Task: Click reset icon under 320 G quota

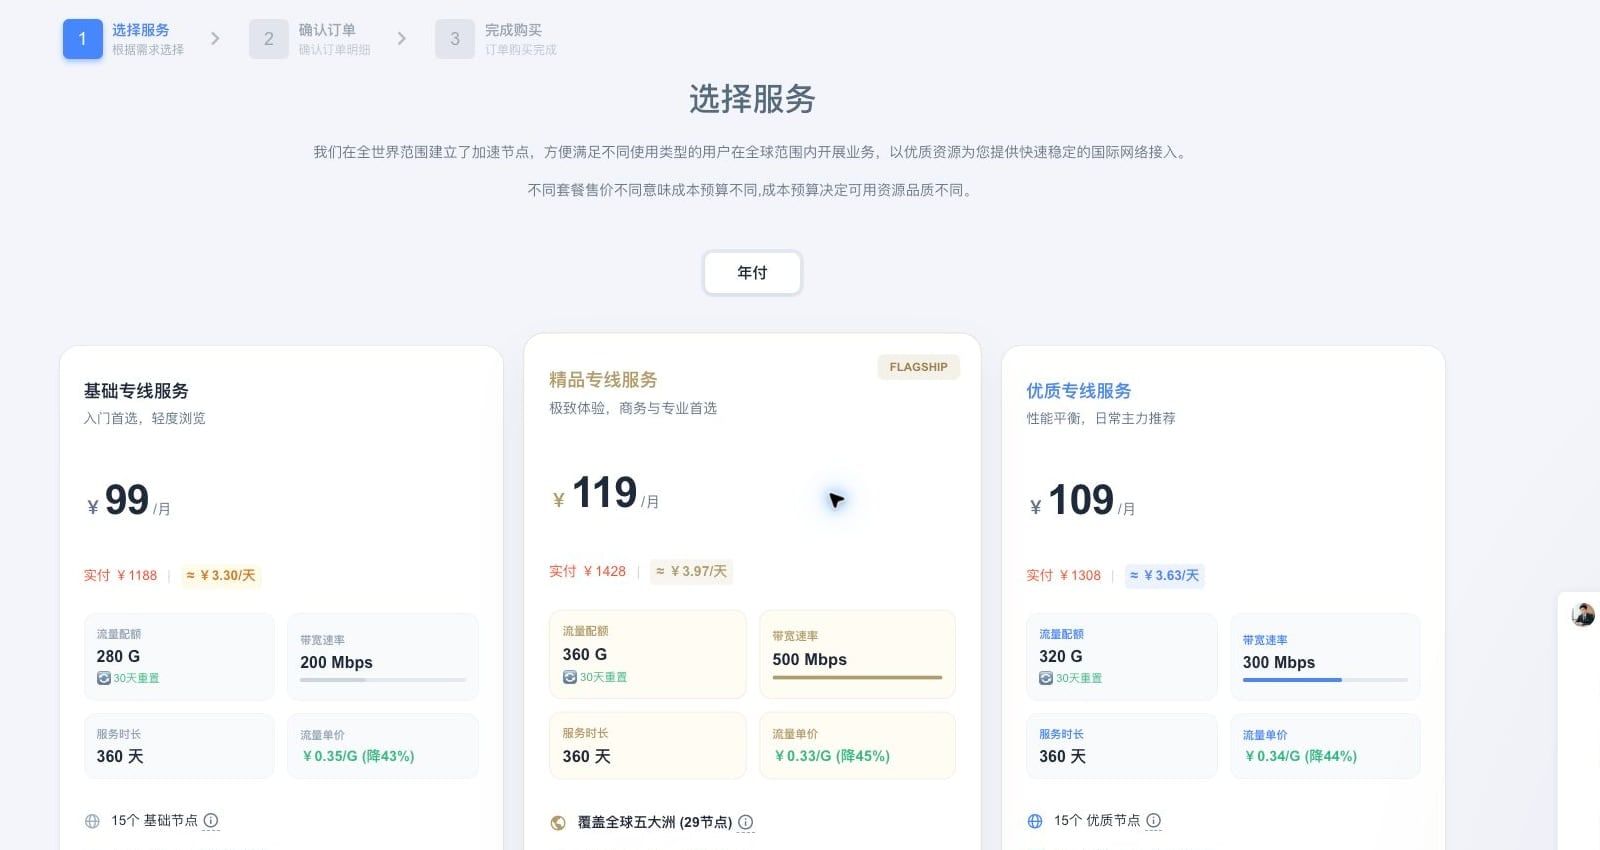Action: click(x=1045, y=678)
